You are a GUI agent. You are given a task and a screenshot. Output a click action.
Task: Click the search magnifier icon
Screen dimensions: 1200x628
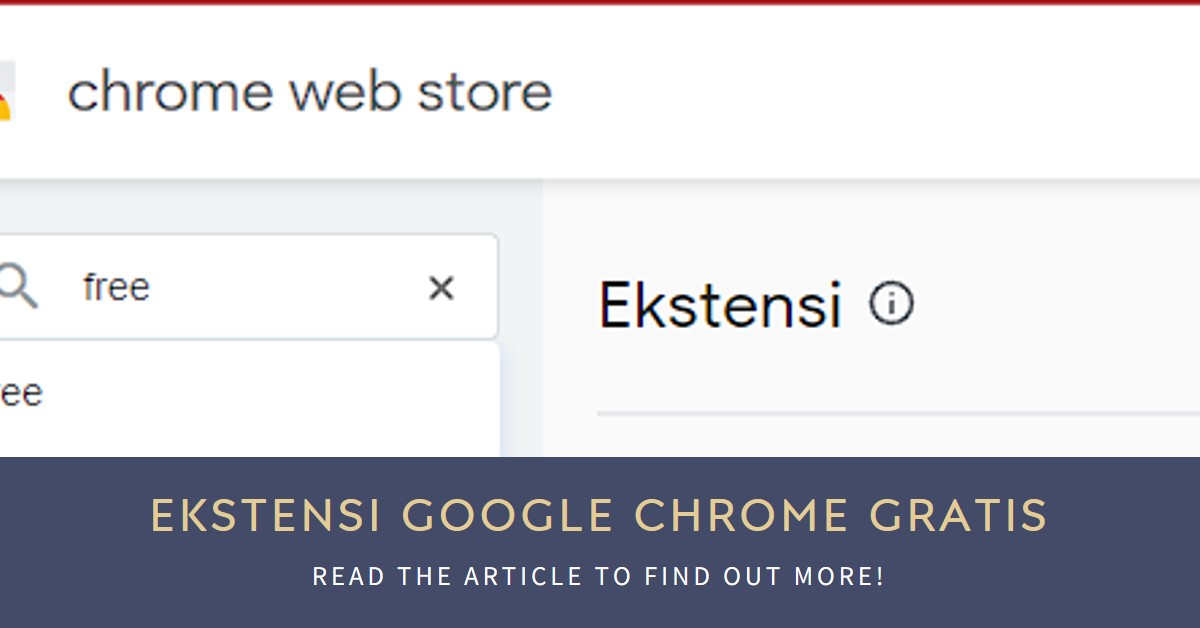point(17,288)
